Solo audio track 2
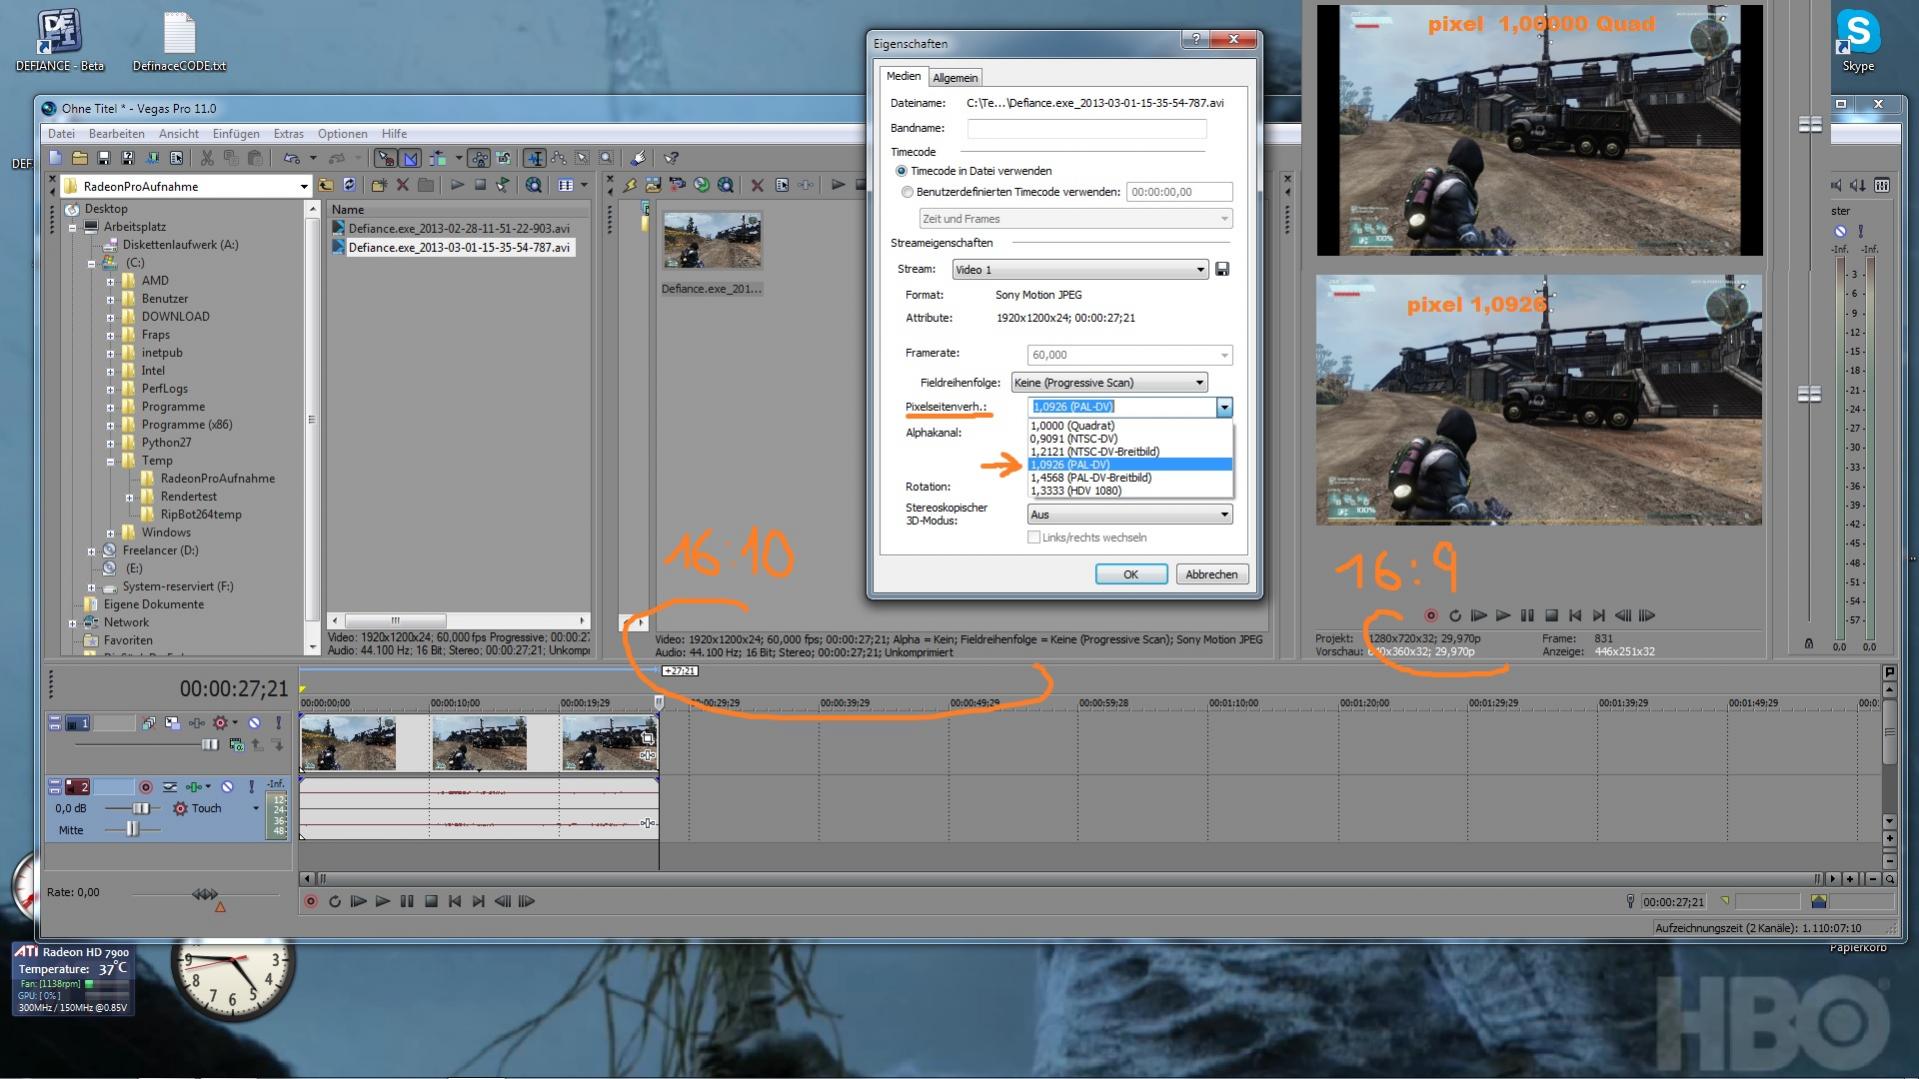 click(252, 787)
